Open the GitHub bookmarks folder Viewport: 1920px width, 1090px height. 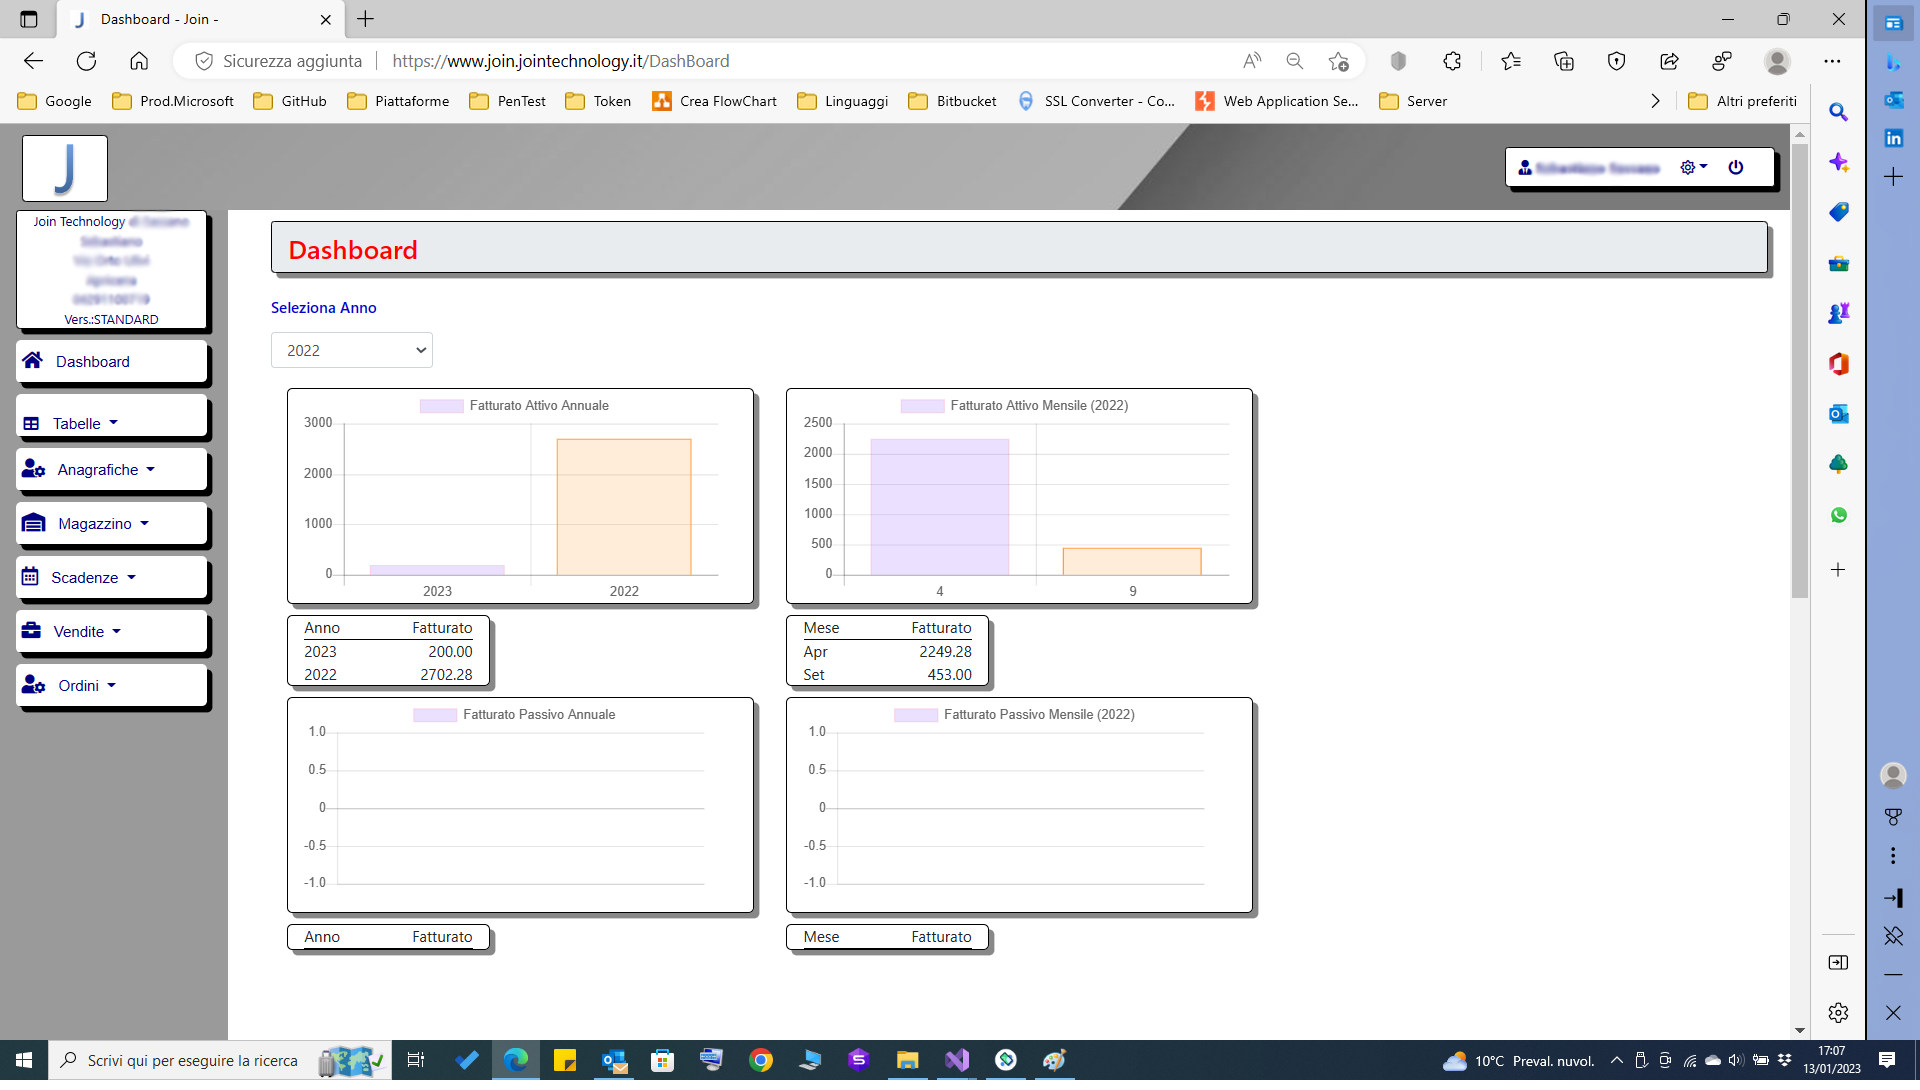click(x=290, y=101)
